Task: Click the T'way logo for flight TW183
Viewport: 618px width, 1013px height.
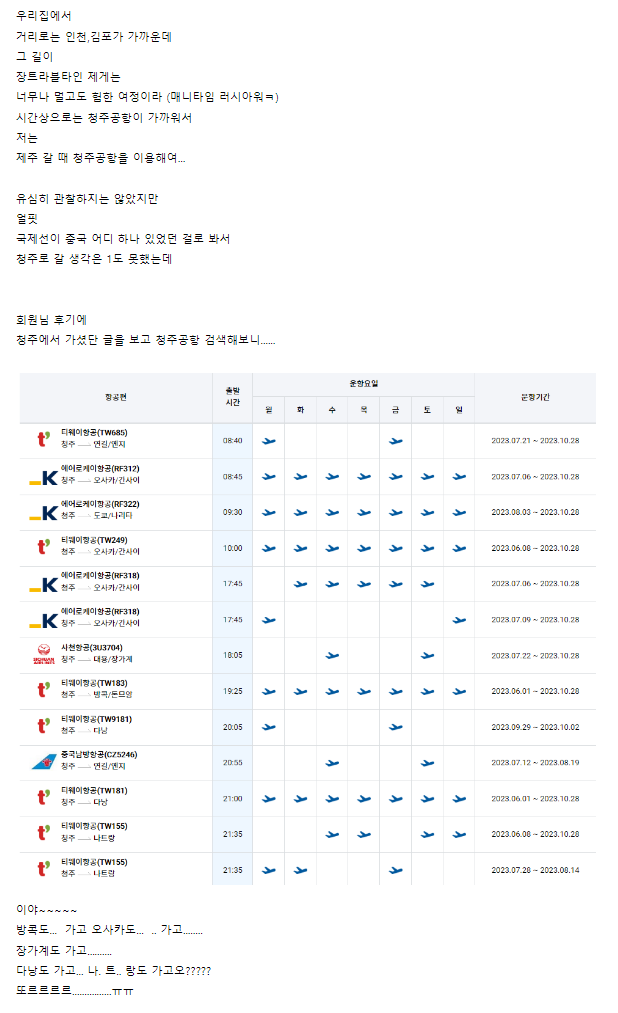Action: click(x=43, y=691)
